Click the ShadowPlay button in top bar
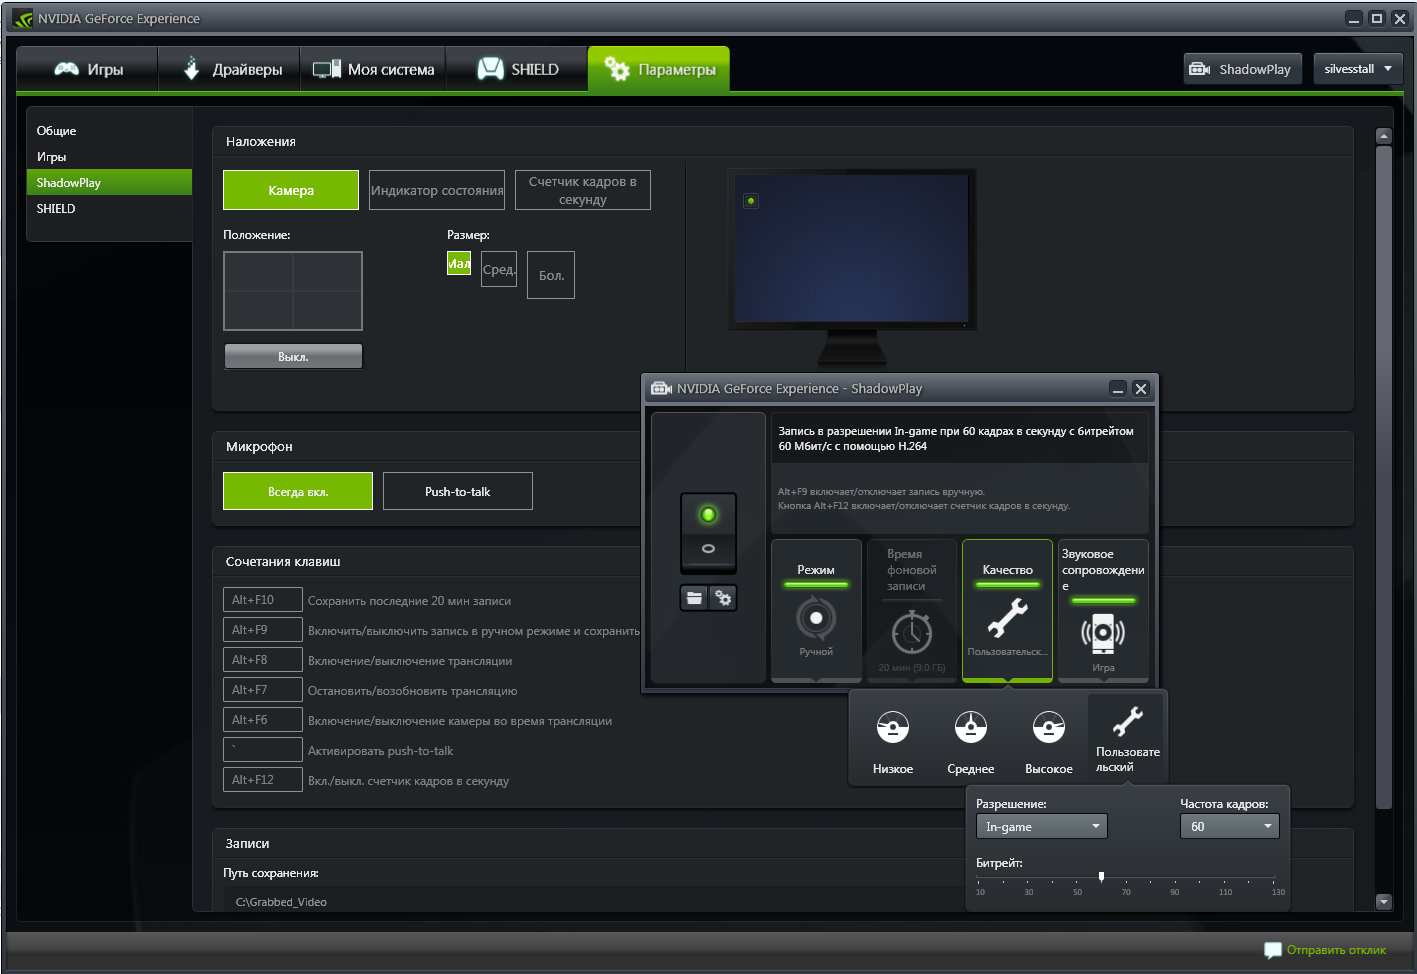The height and width of the screenshot is (974, 1417). (1243, 69)
